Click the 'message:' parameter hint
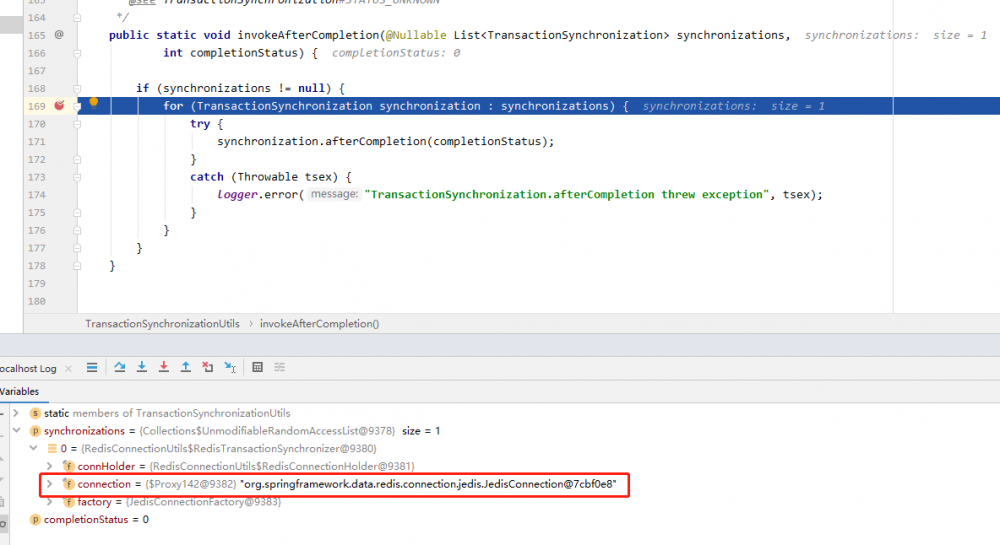Viewport: 1000px width, 545px height. point(334,194)
